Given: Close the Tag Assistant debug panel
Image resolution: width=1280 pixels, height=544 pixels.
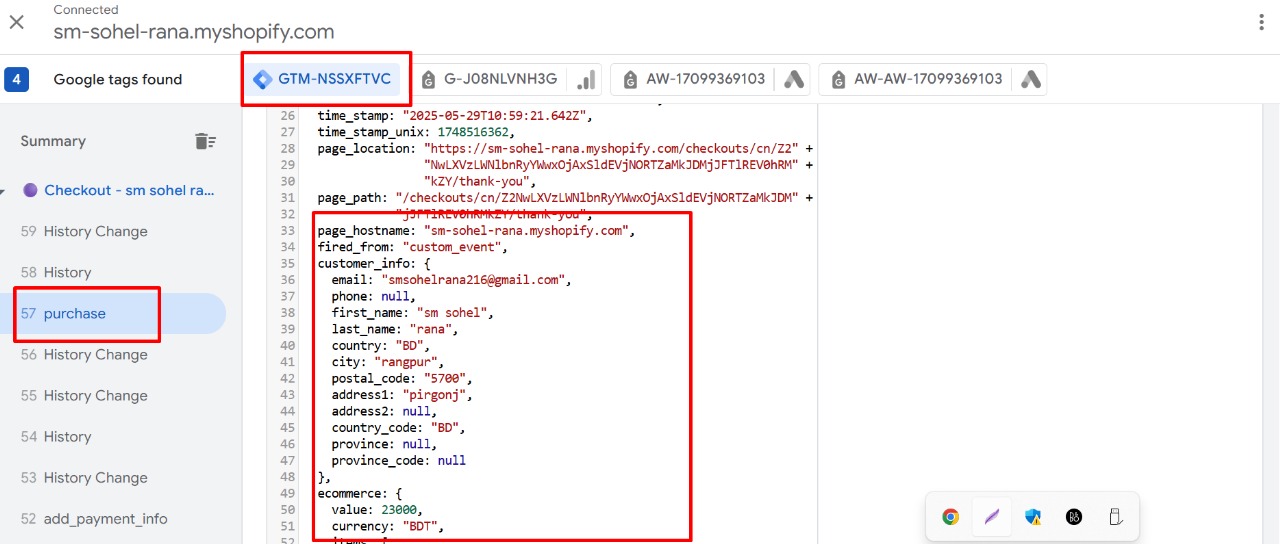Looking at the screenshot, I should [x=17, y=22].
